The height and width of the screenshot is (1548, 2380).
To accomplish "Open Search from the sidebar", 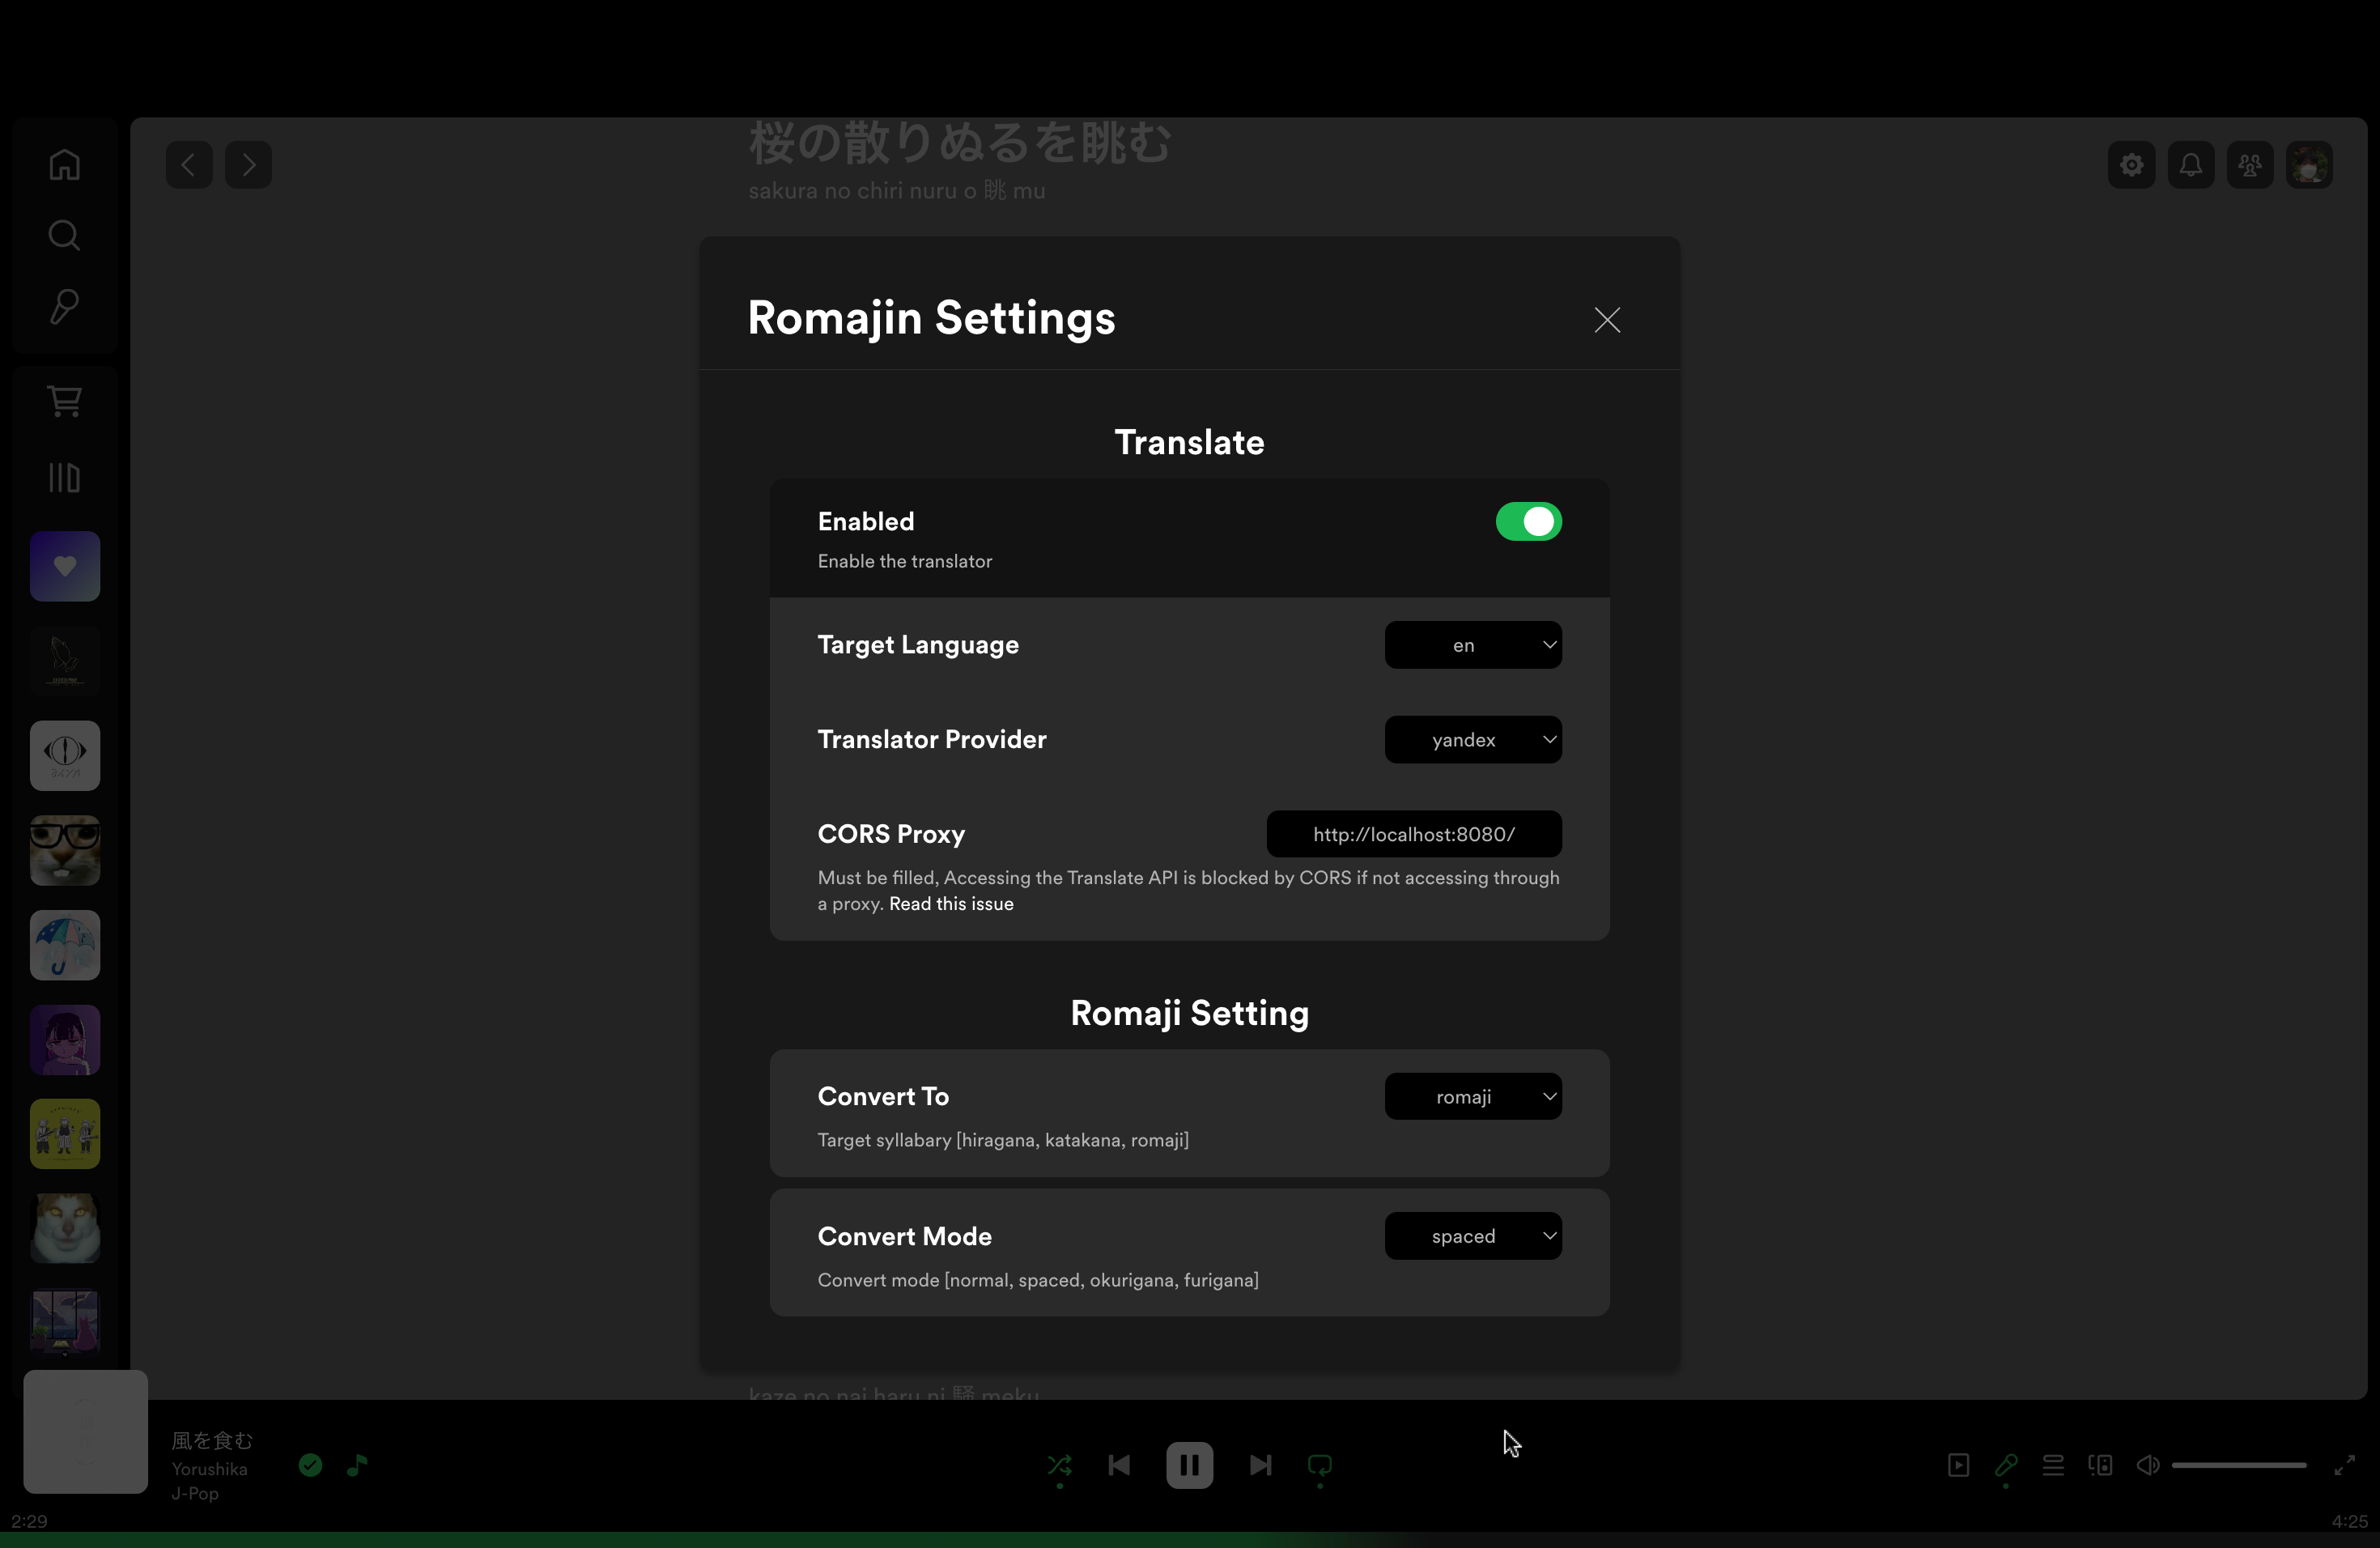I will click(x=65, y=235).
